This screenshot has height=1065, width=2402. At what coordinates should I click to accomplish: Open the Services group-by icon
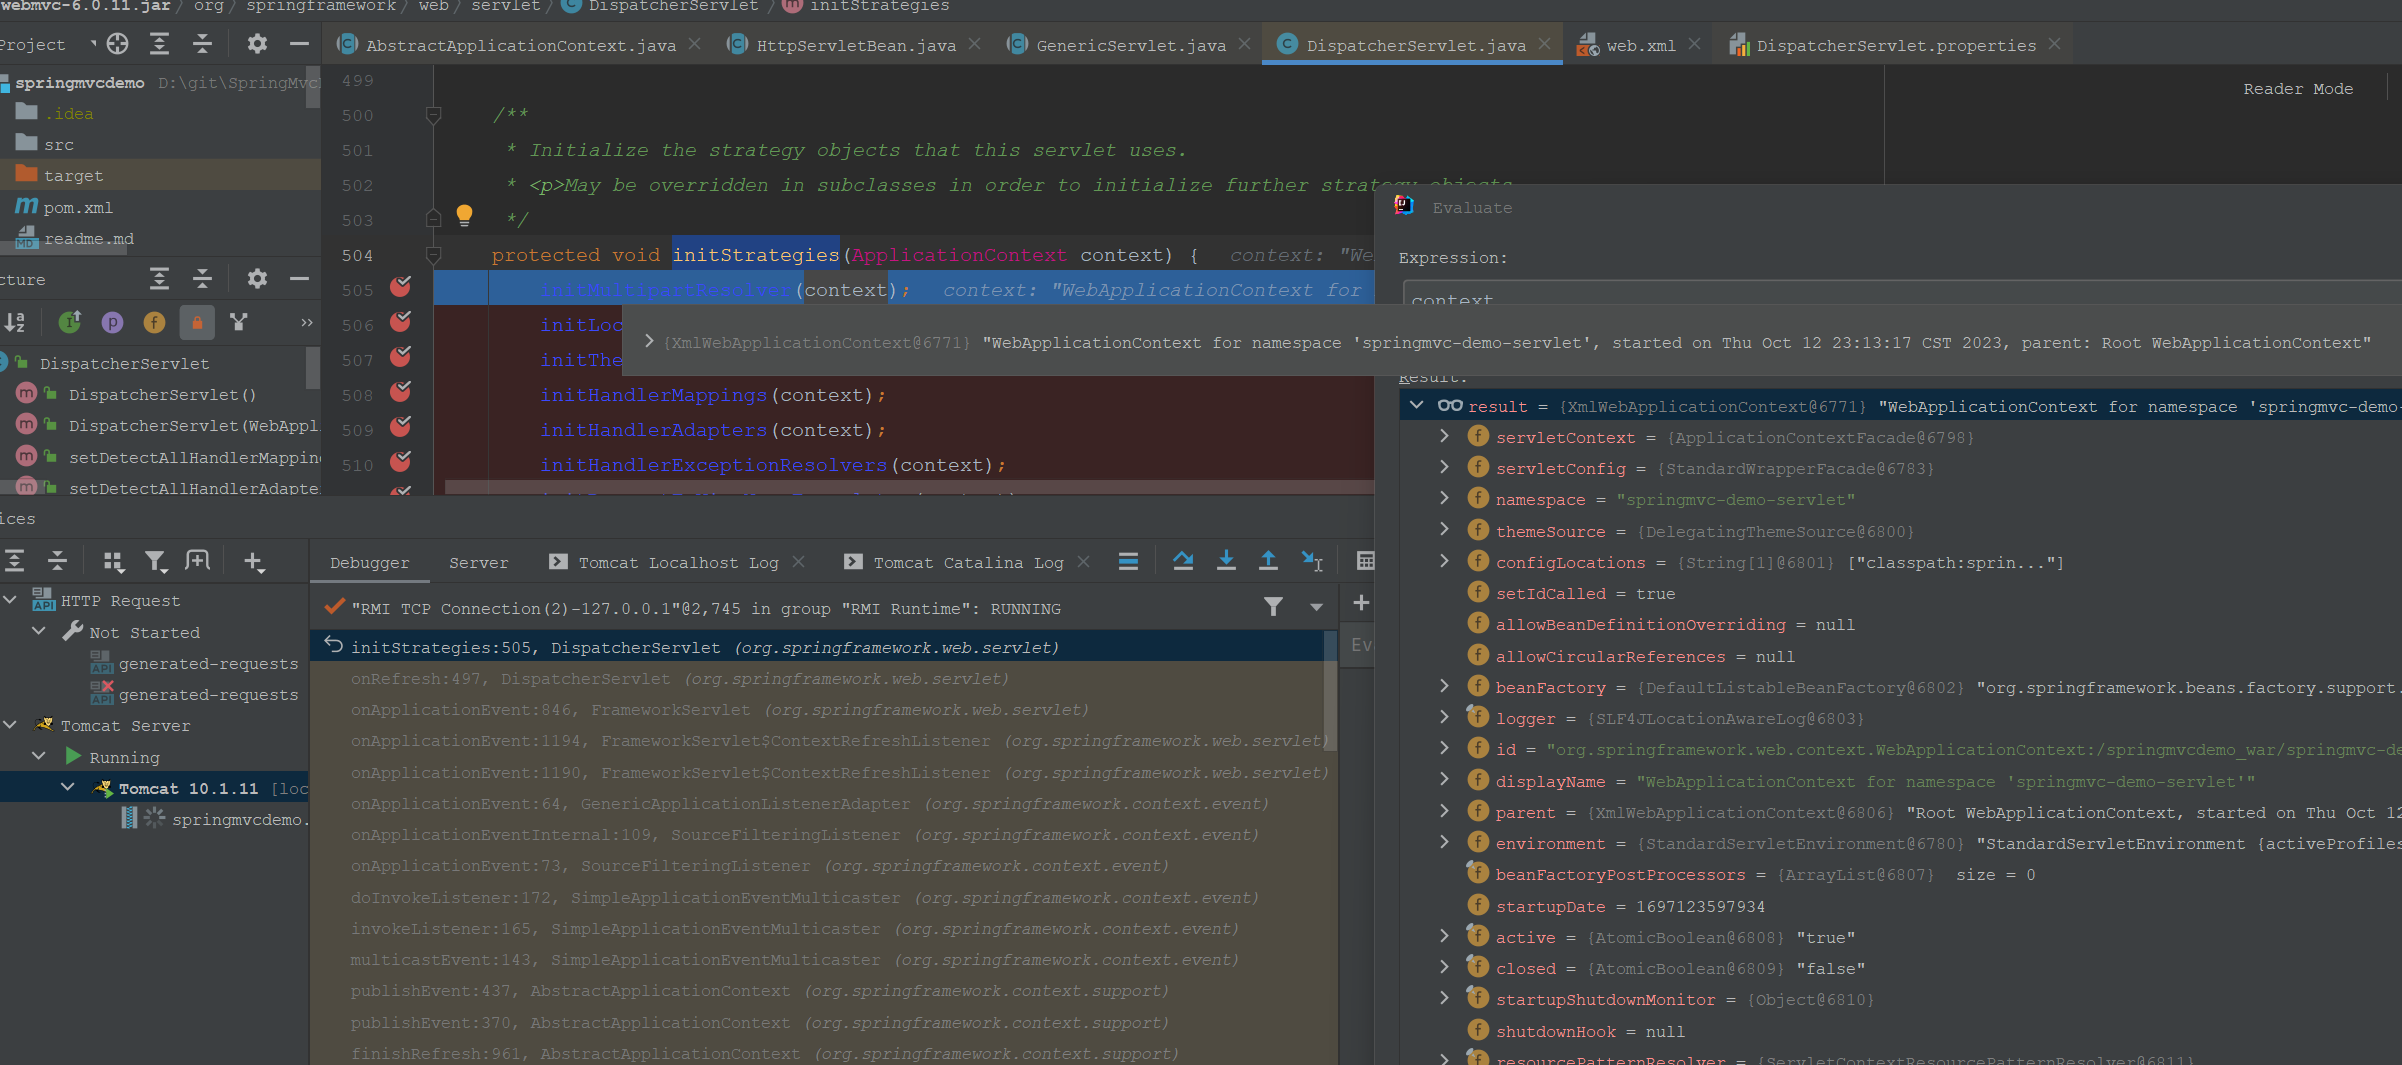(113, 562)
